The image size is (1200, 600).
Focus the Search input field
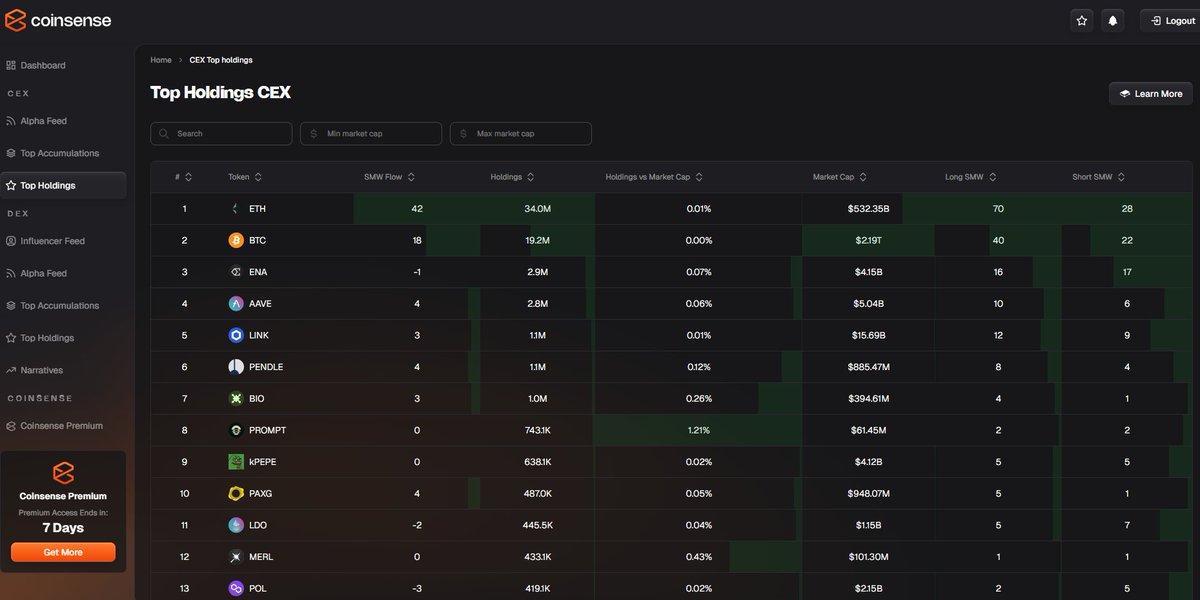click(221, 133)
